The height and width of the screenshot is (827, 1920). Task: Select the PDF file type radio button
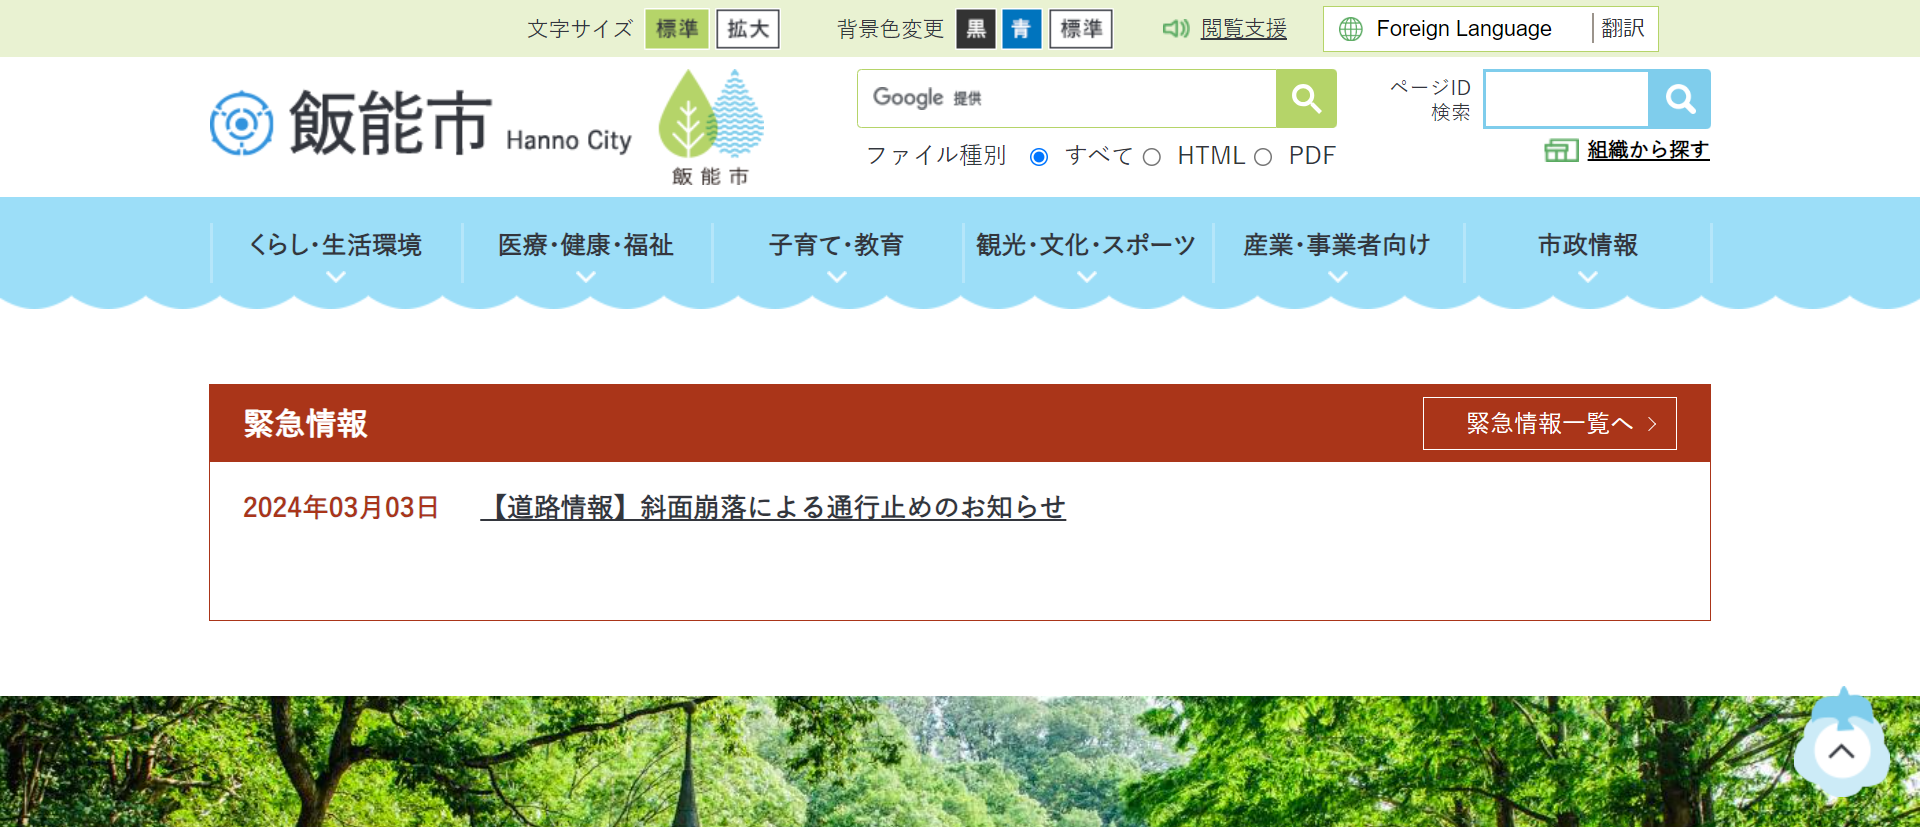pyautogui.click(x=1263, y=157)
